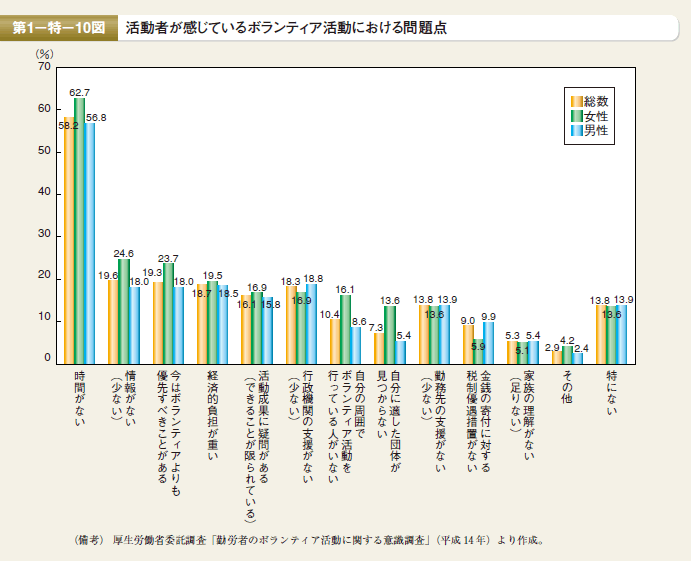Click the 女性 green legend swatch
Screen dimensions: 691x561
576,116
